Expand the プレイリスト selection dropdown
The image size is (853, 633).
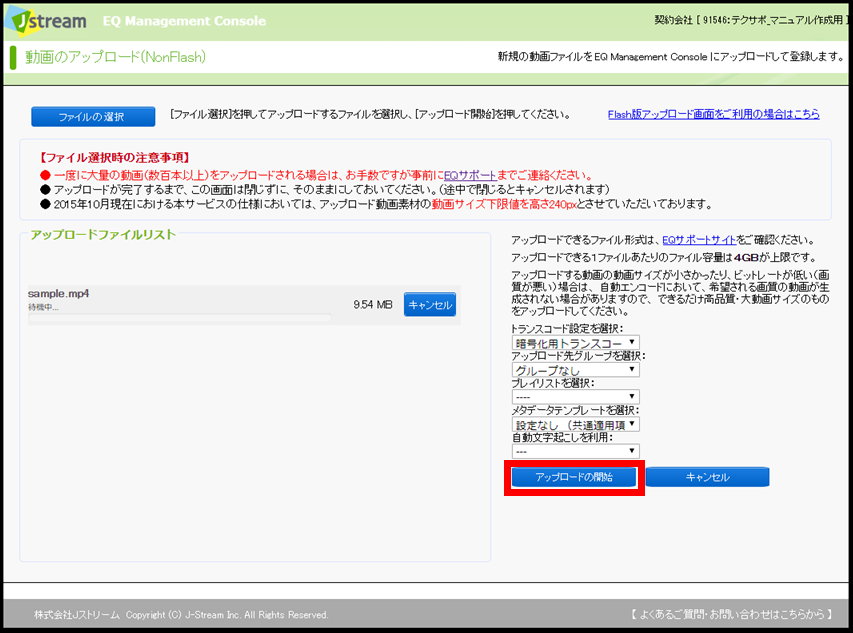point(574,397)
